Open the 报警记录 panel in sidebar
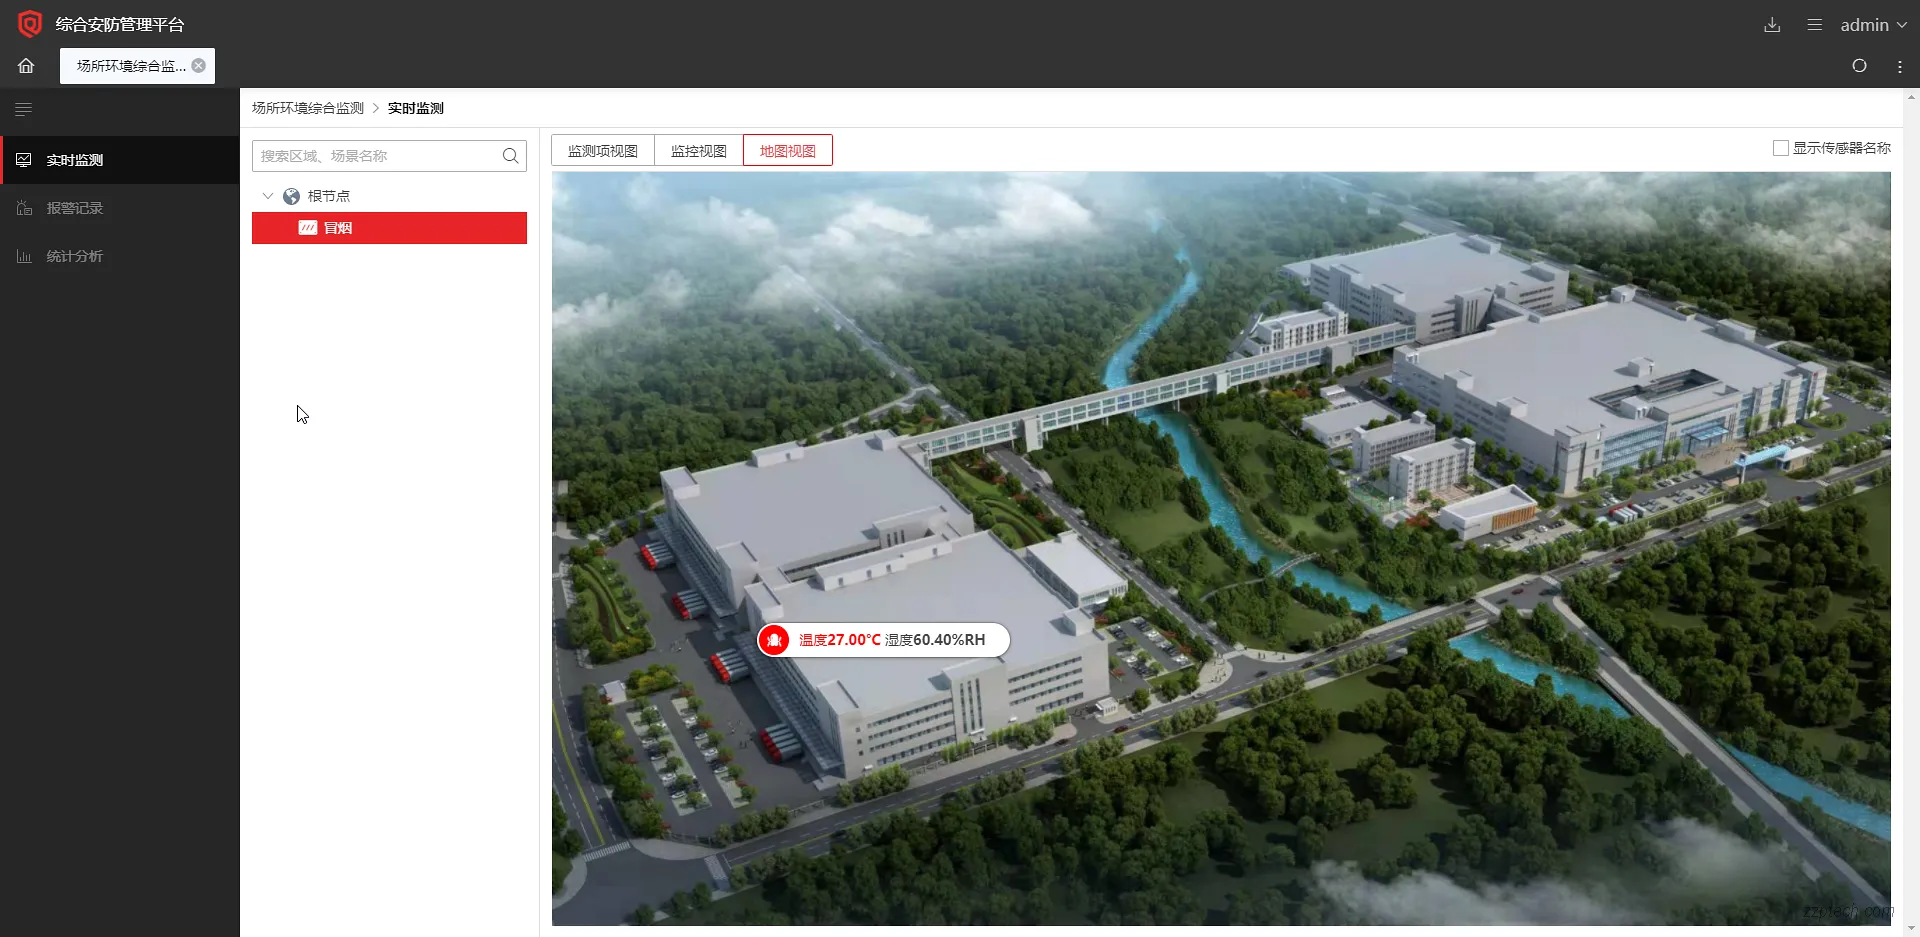 pos(75,208)
